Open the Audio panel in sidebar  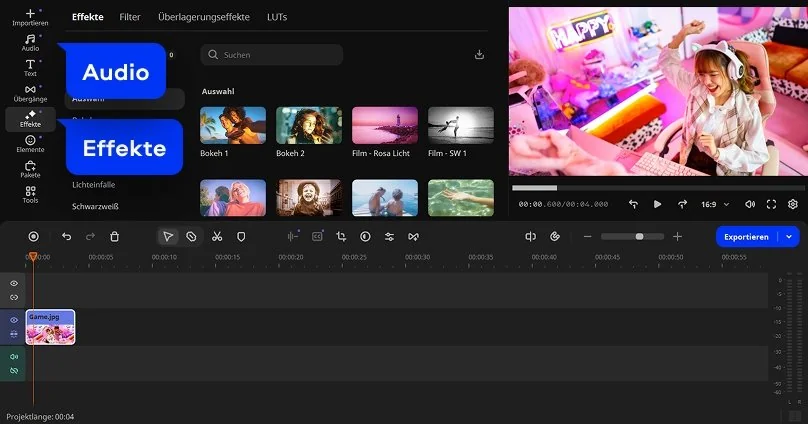30,42
